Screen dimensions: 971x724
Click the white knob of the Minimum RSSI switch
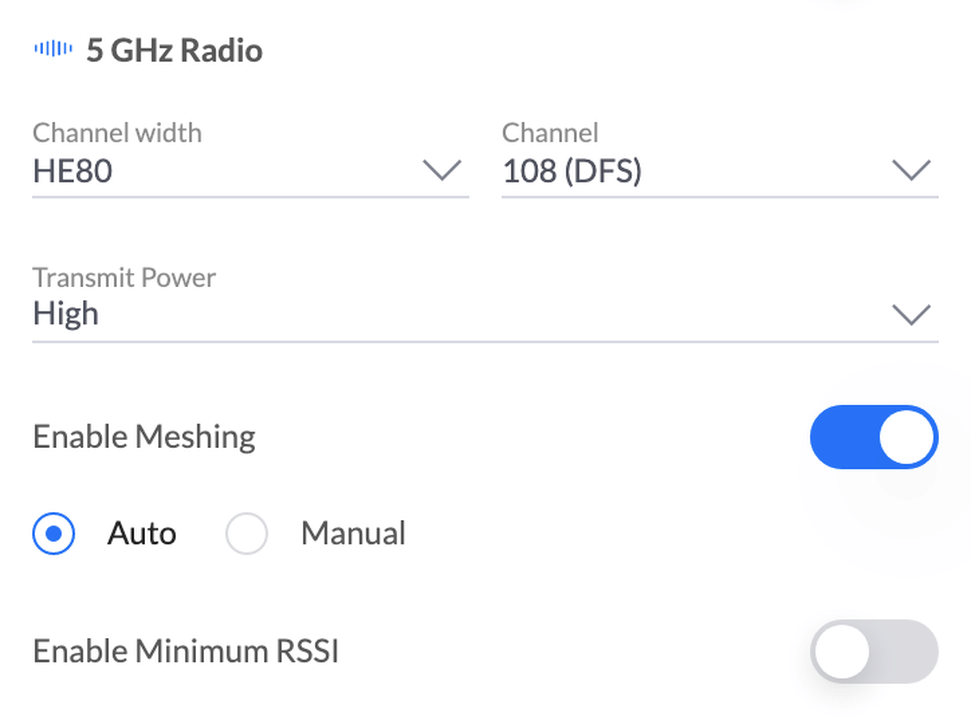[842, 652]
